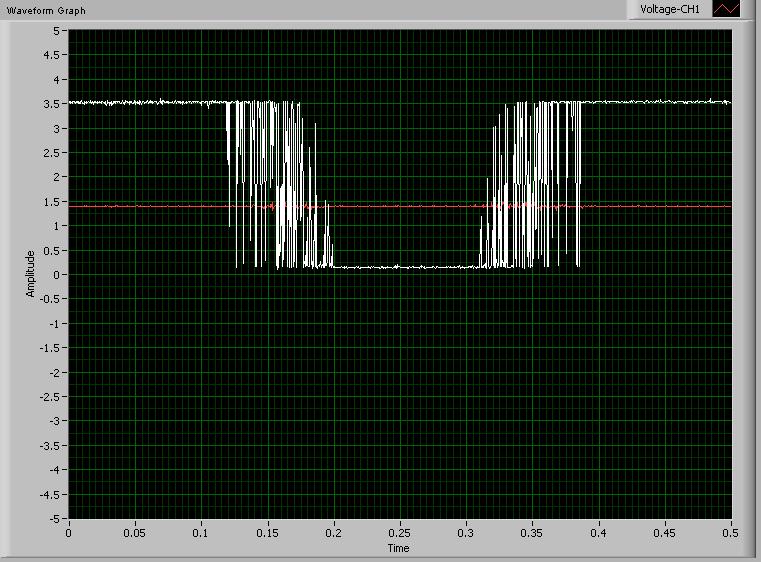Click the y-axis tick label -4.5
This screenshot has width=761, height=562.
click(52, 494)
